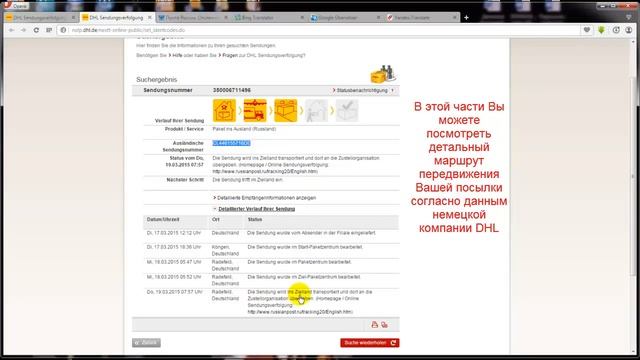Screen dimensions: 640x360
Task: Click the greyed delivery stage icon
Action: pos(316,110)
